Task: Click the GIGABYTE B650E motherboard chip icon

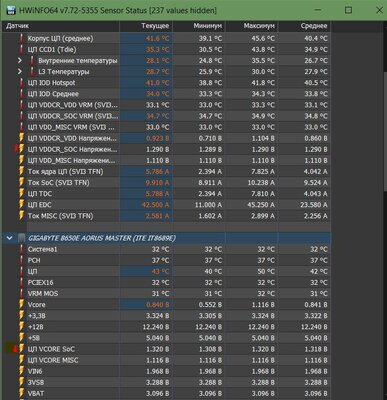Action: click(x=21, y=238)
